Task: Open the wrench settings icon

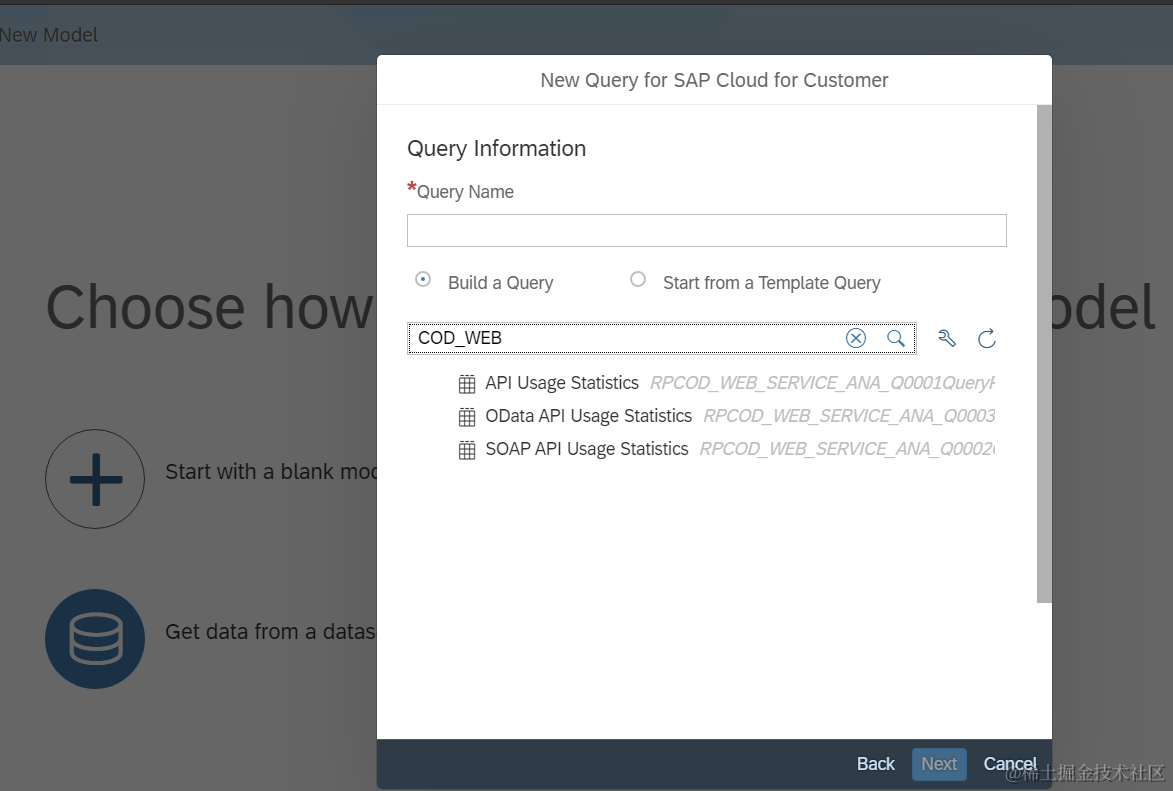Action: [x=947, y=339]
